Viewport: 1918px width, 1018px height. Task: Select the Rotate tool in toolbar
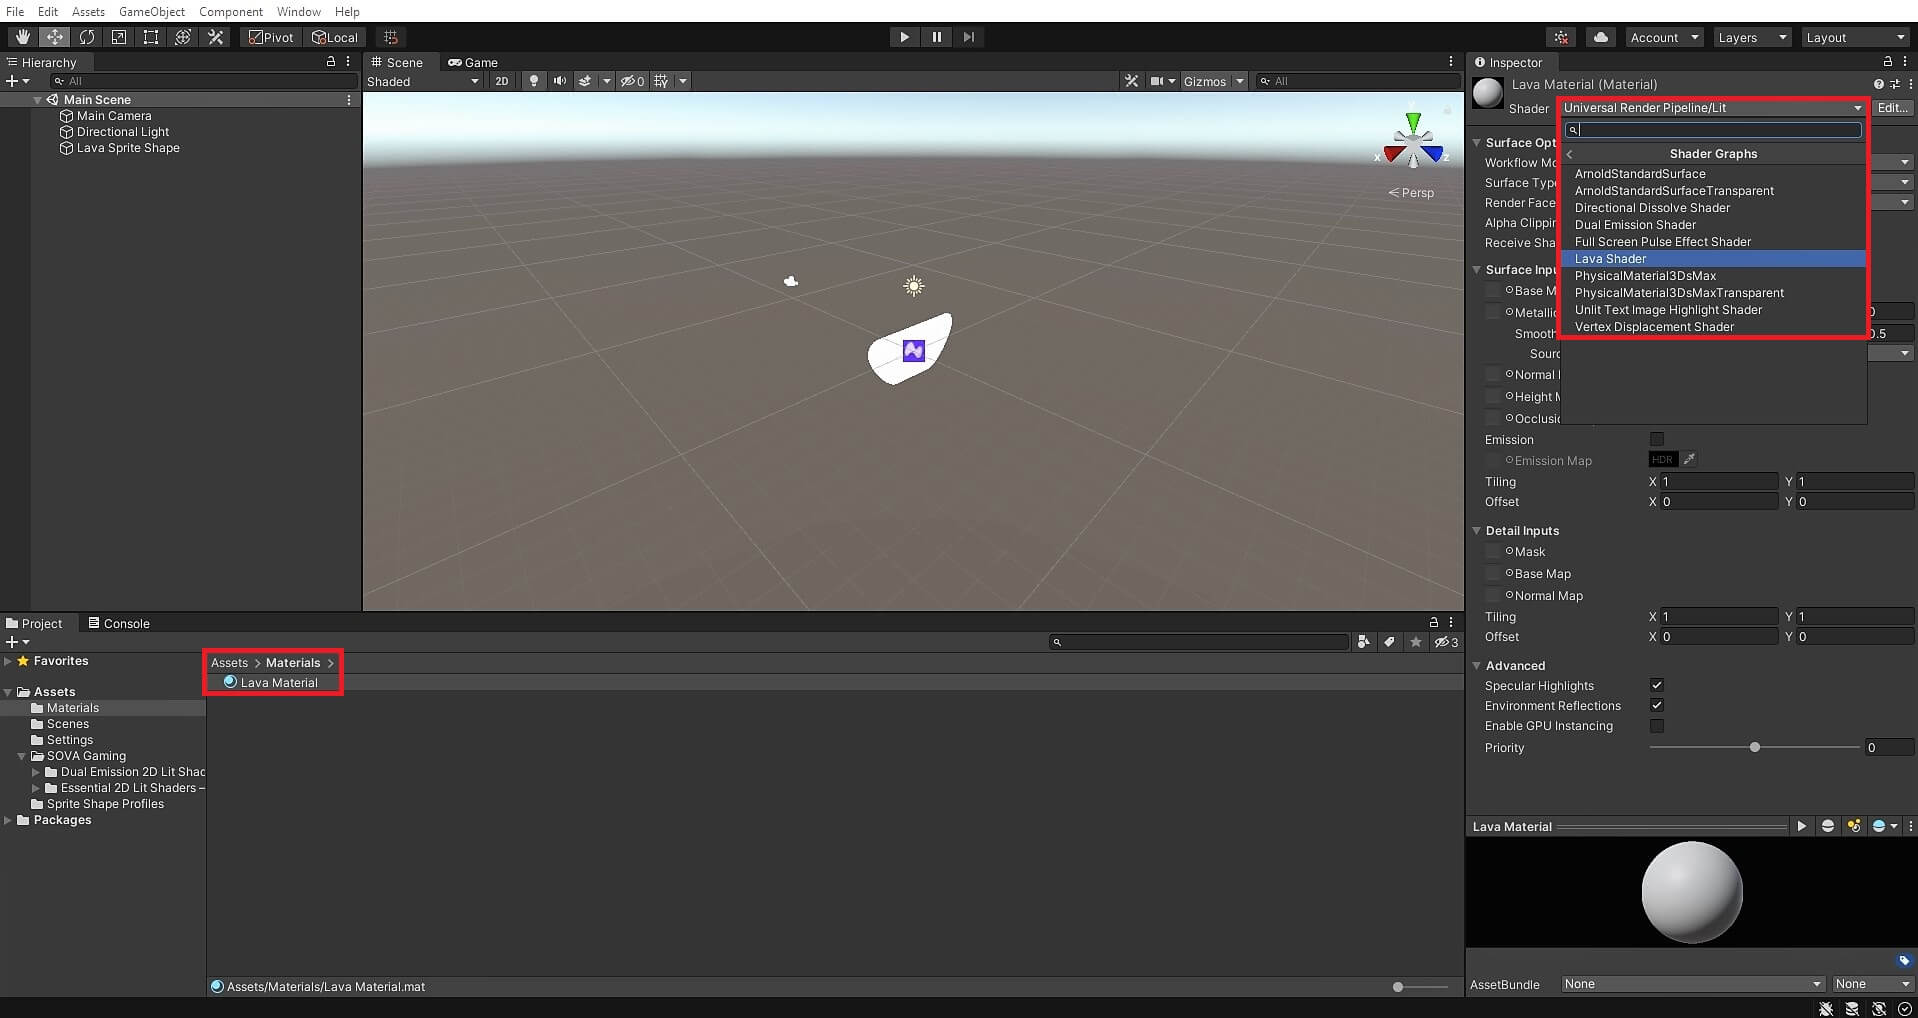[x=87, y=37]
